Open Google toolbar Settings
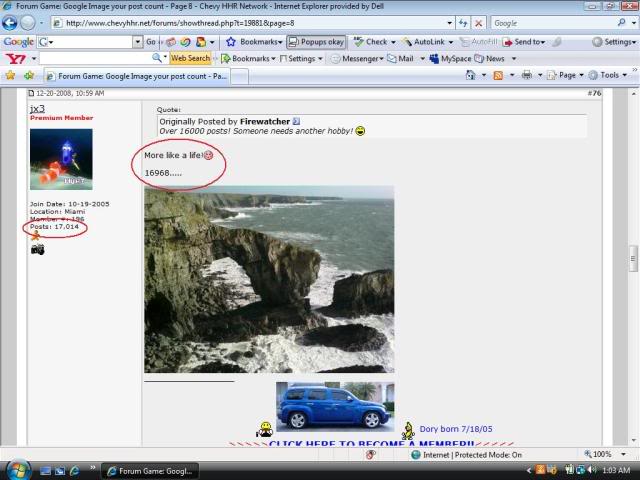Screen dimensions: 640x480 click(614, 42)
